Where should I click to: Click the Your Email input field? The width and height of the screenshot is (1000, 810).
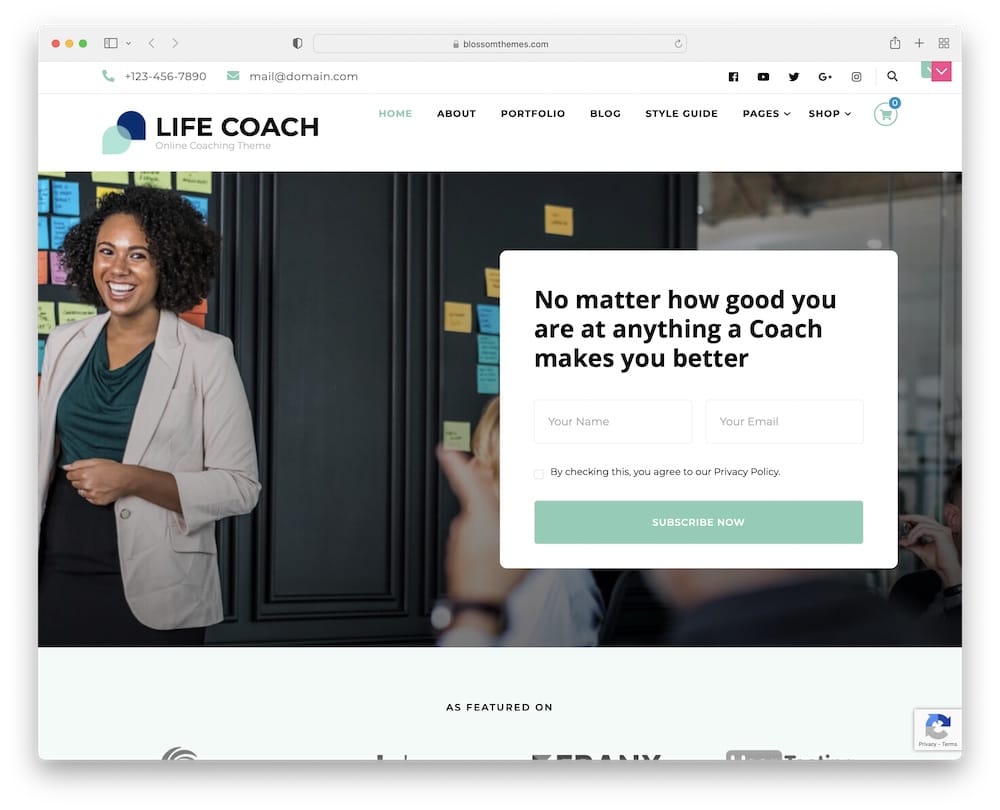784,422
